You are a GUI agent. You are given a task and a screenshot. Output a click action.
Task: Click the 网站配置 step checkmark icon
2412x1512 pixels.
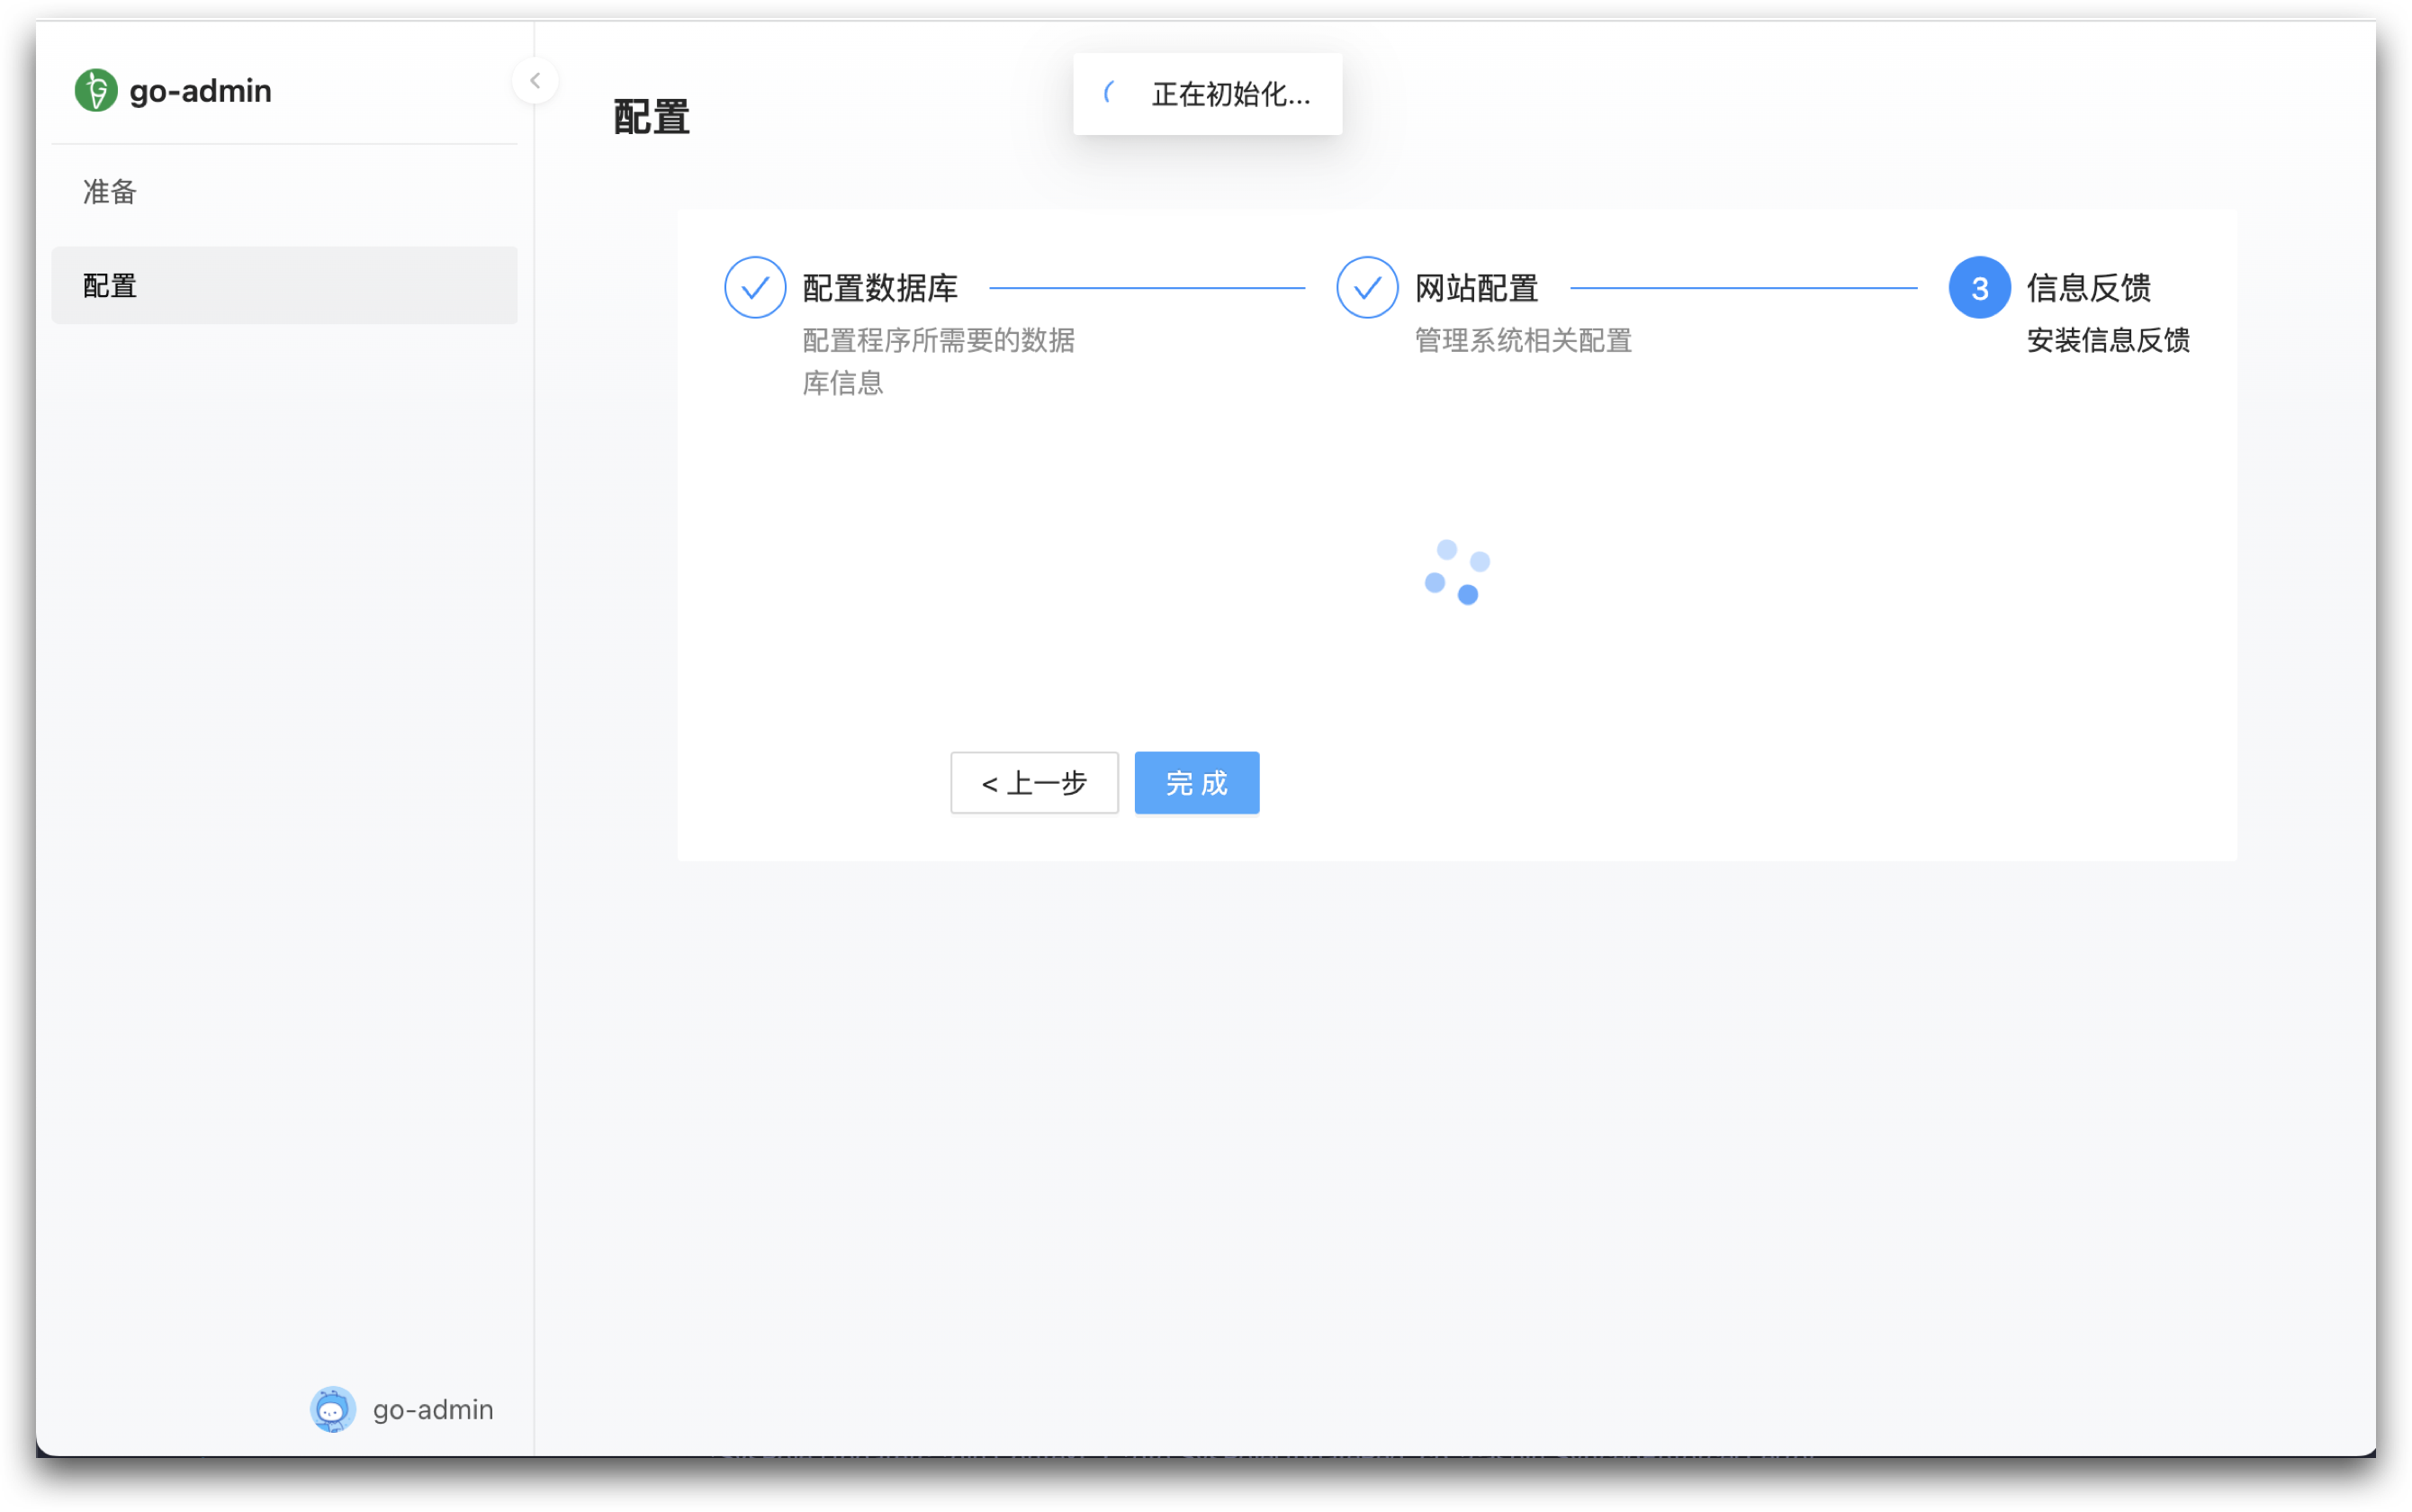[x=1367, y=288]
